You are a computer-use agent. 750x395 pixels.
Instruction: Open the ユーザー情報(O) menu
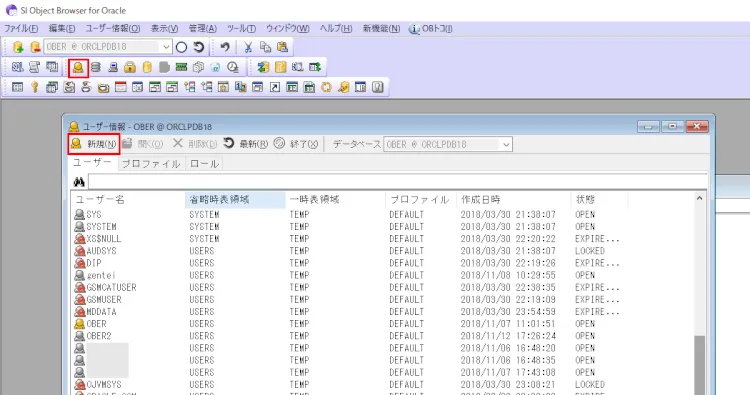[113, 29]
